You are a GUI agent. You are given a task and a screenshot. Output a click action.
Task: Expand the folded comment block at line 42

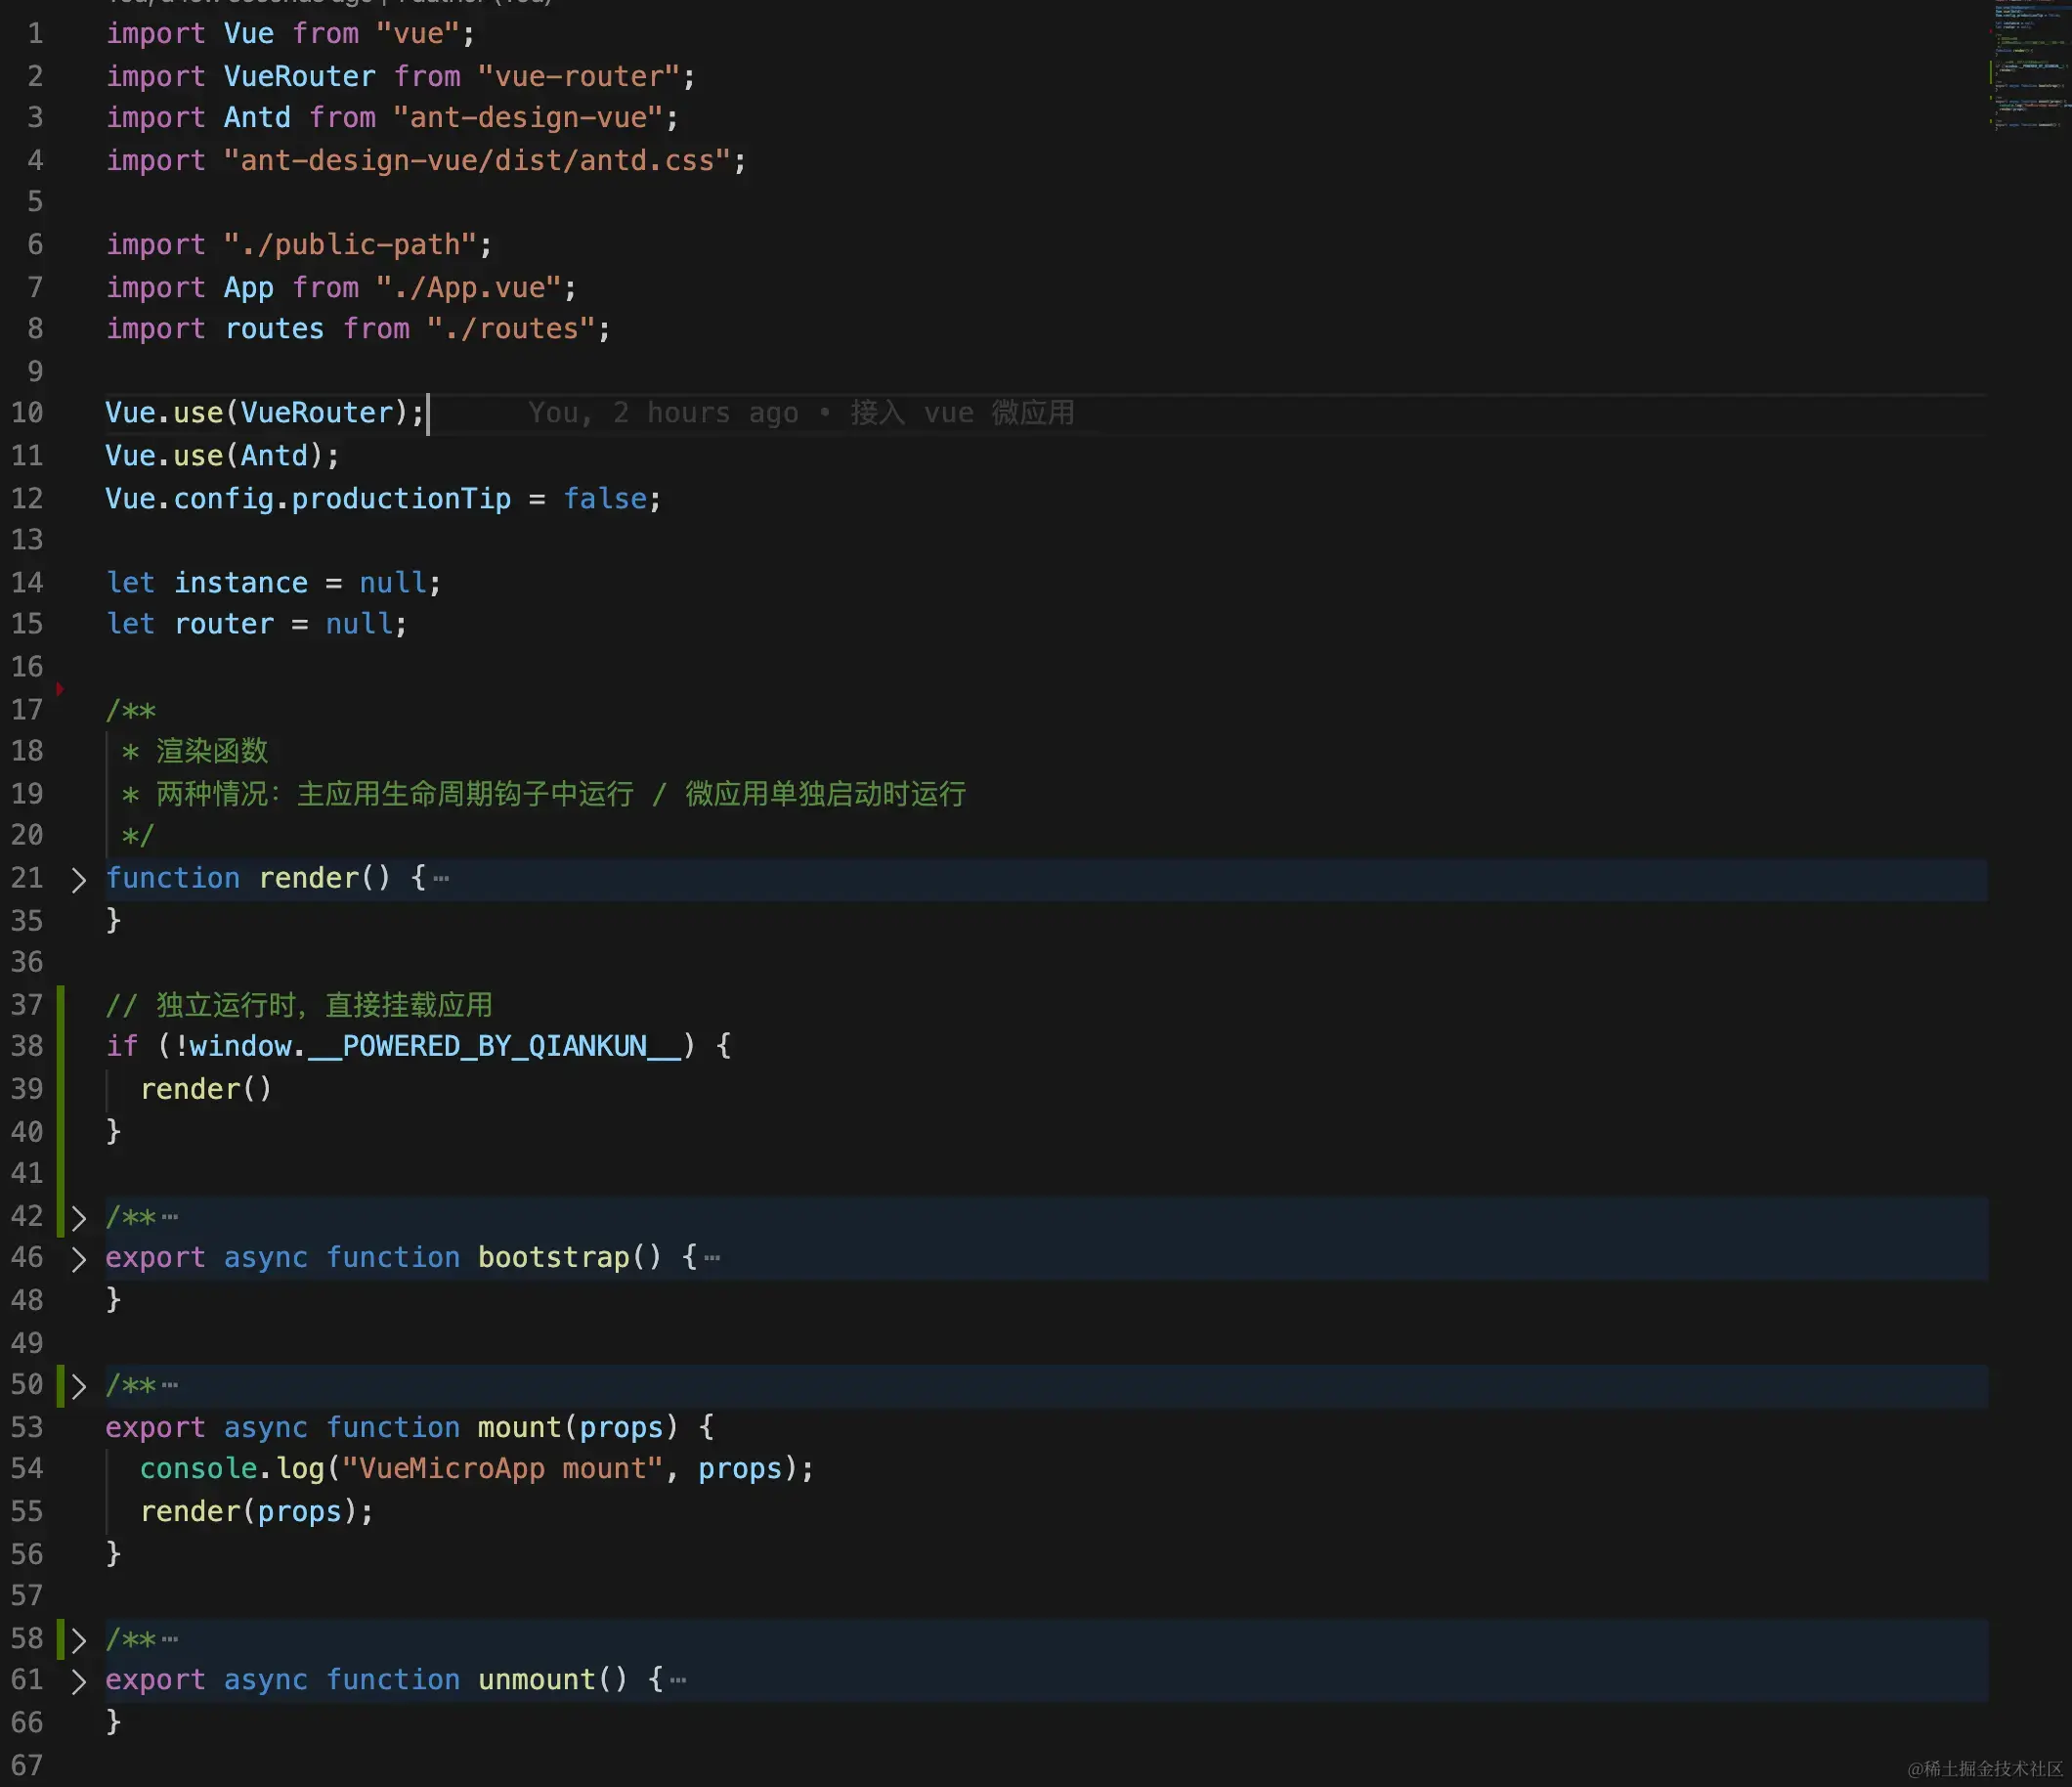pyautogui.click(x=78, y=1218)
